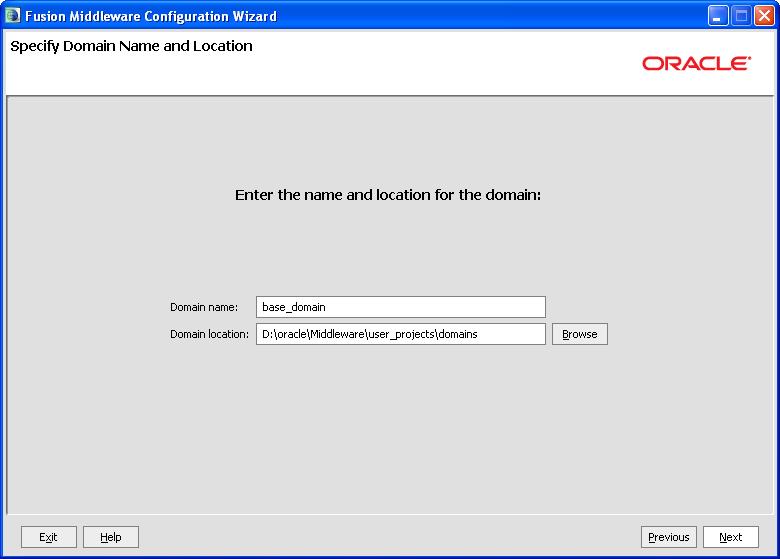Click the Domain location input field
Viewport: 780px width, 559px height.
pyautogui.click(x=400, y=334)
